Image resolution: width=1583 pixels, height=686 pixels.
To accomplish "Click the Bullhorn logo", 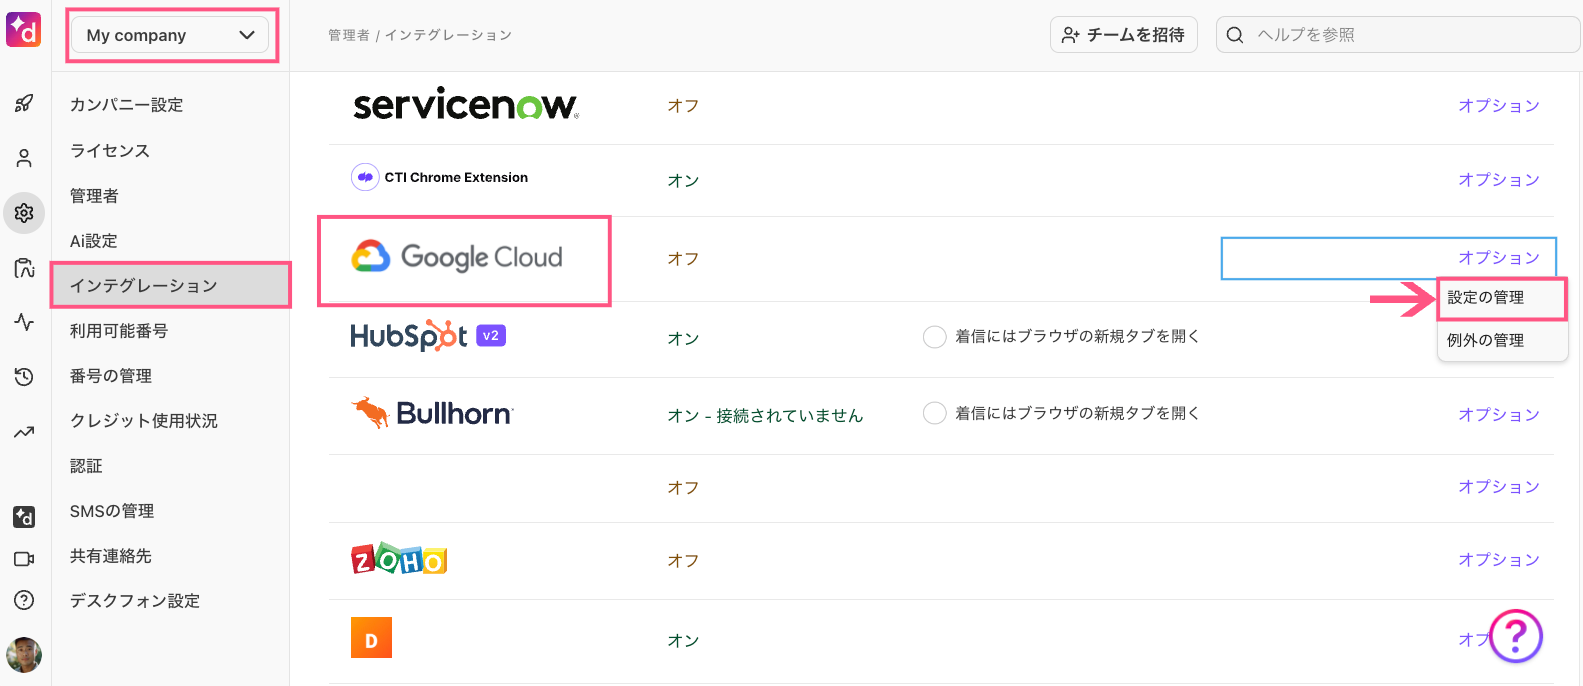I will click(432, 413).
